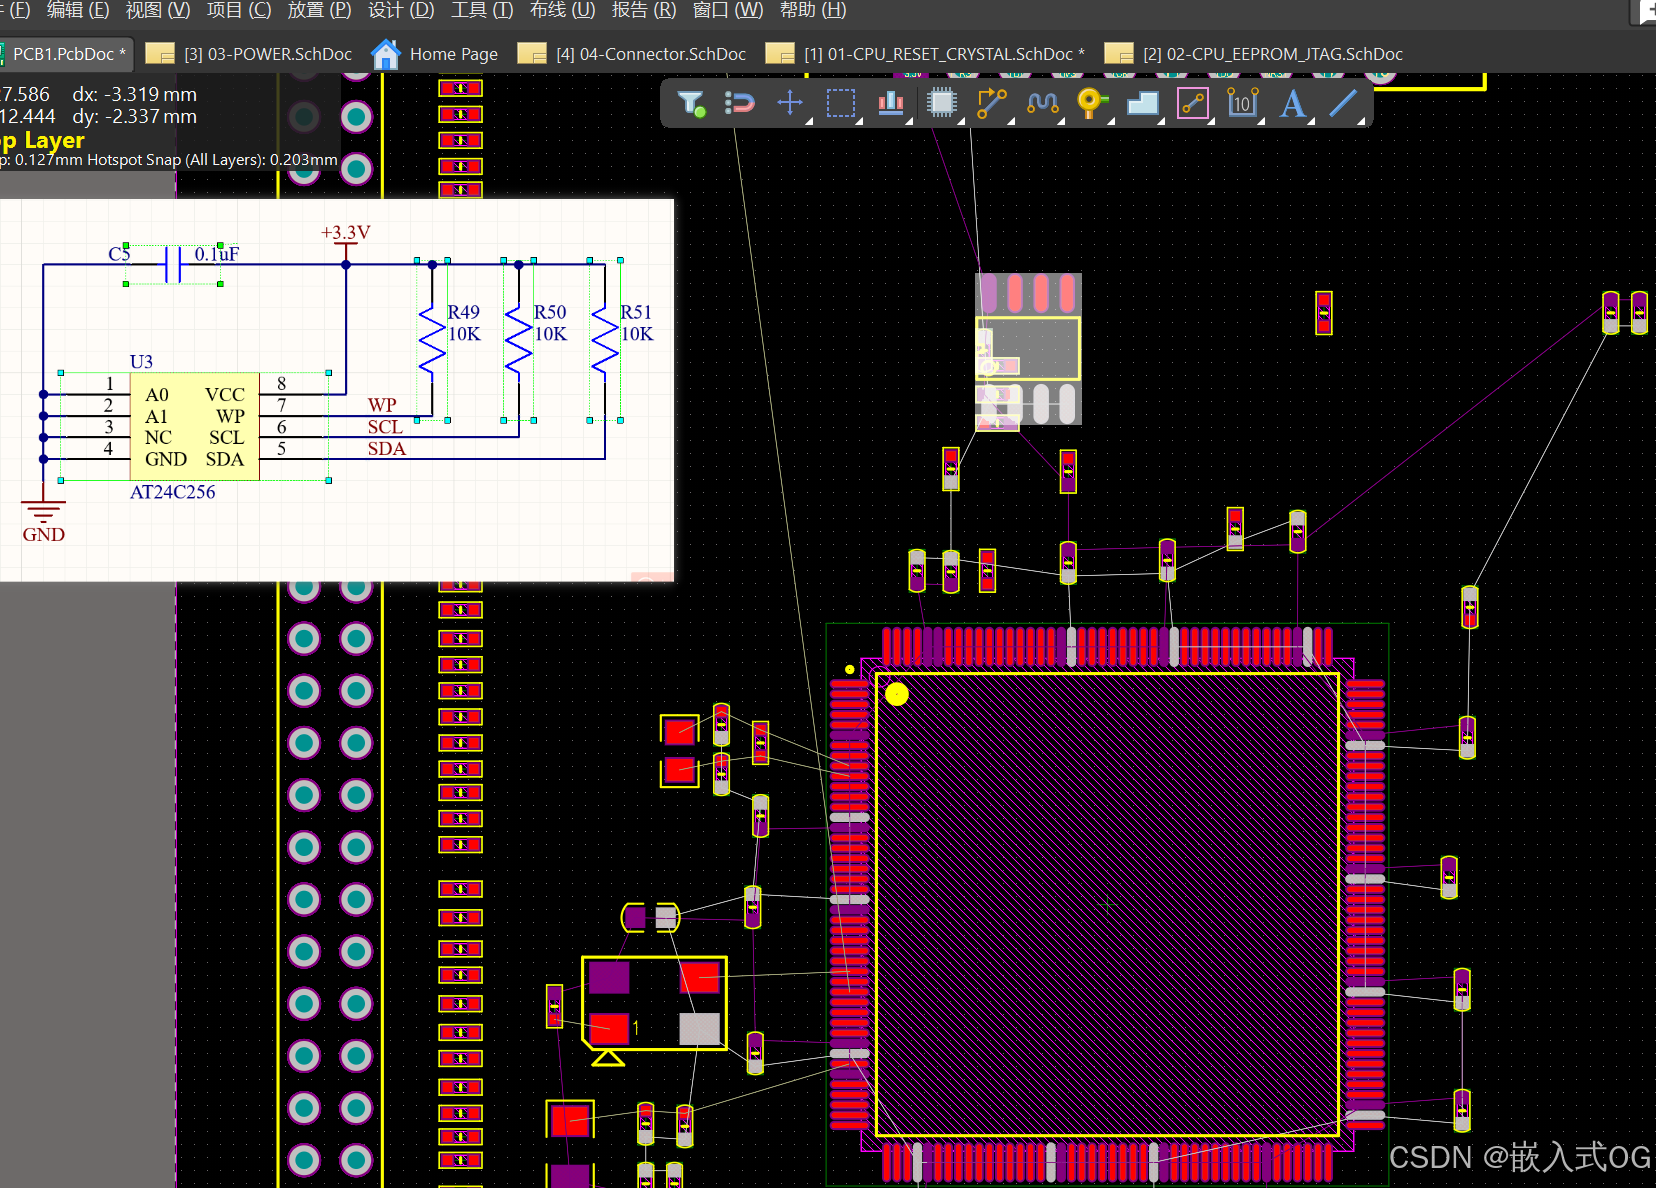Screen dimensions: 1656x1188
Task: Click the selection filter funnel icon
Action: pyautogui.click(x=691, y=103)
